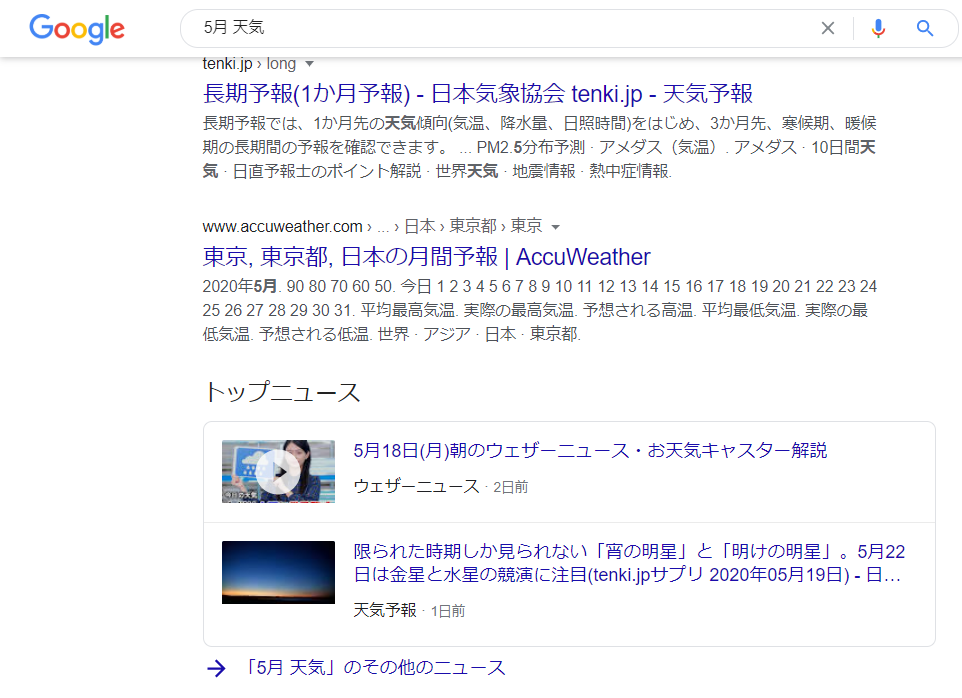The image size is (962, 698).
Task: Click the Google logo
Action: coord(77,29)
